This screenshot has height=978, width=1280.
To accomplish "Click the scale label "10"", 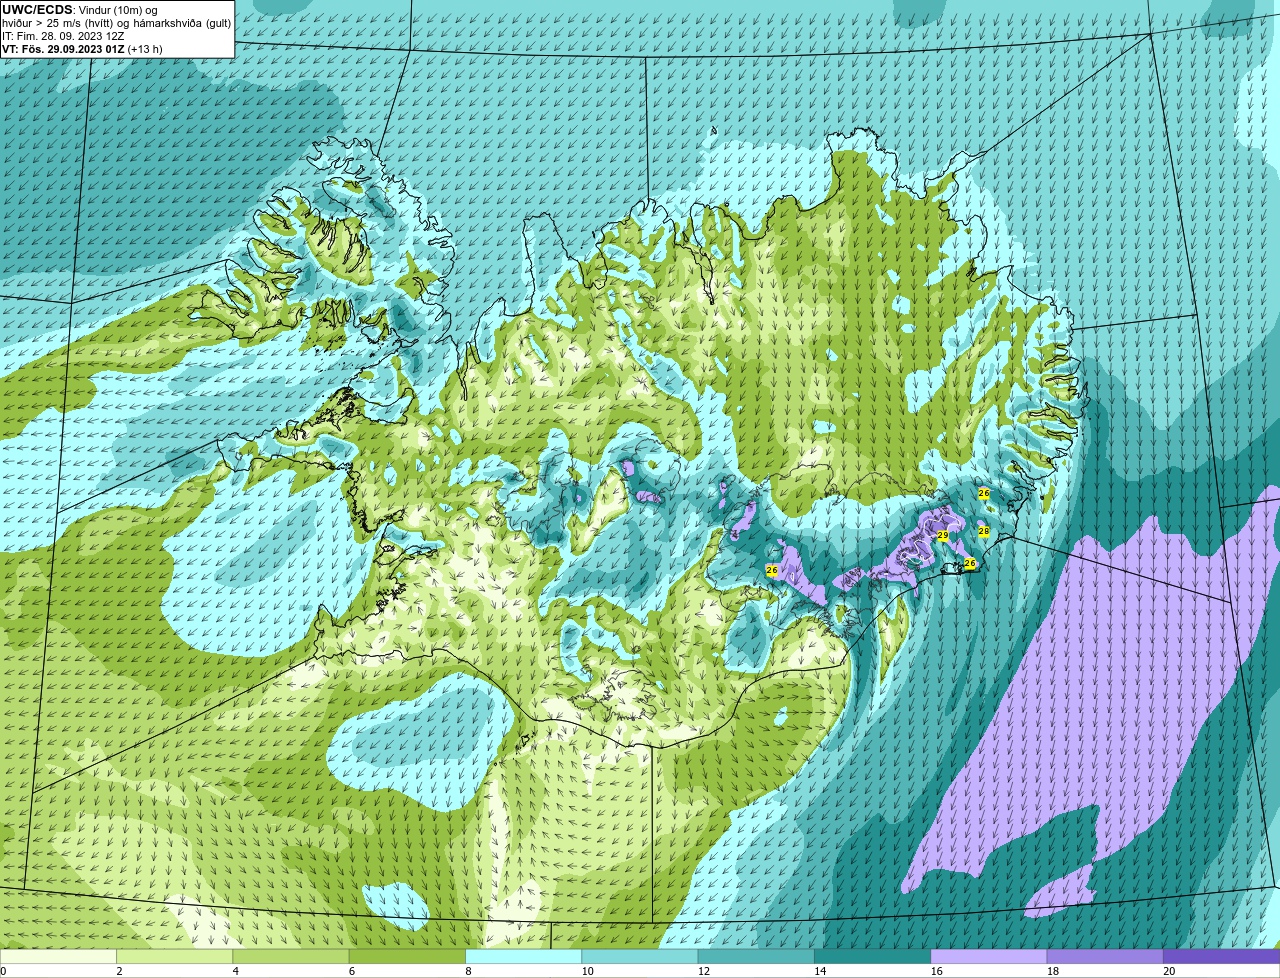I will 587,971.
